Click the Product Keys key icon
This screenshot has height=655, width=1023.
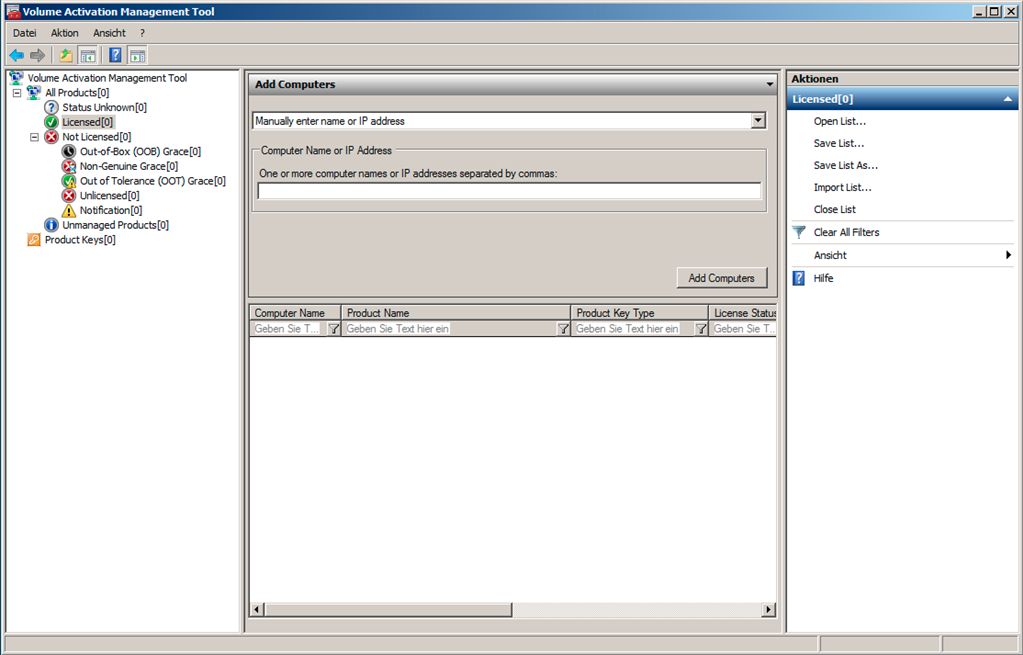coord(34,239)
